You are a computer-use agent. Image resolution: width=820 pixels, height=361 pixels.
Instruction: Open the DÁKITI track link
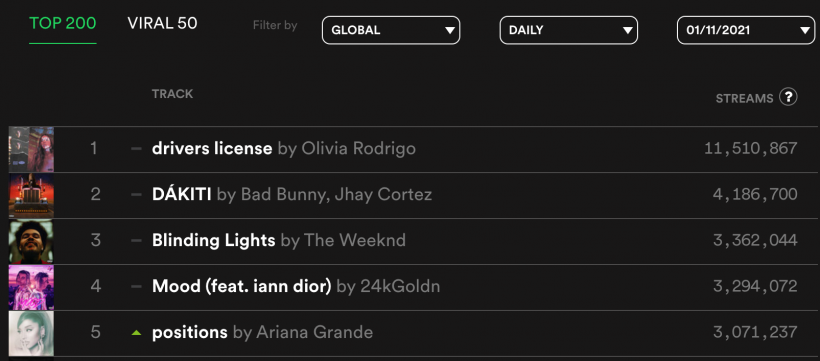(181, 195)
